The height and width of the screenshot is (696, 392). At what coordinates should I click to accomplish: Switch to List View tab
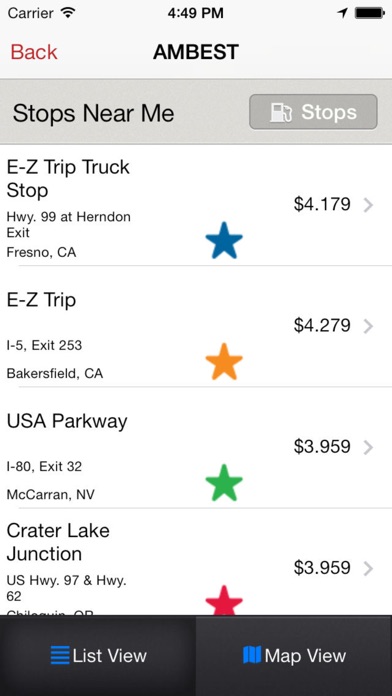pos(98,656)
